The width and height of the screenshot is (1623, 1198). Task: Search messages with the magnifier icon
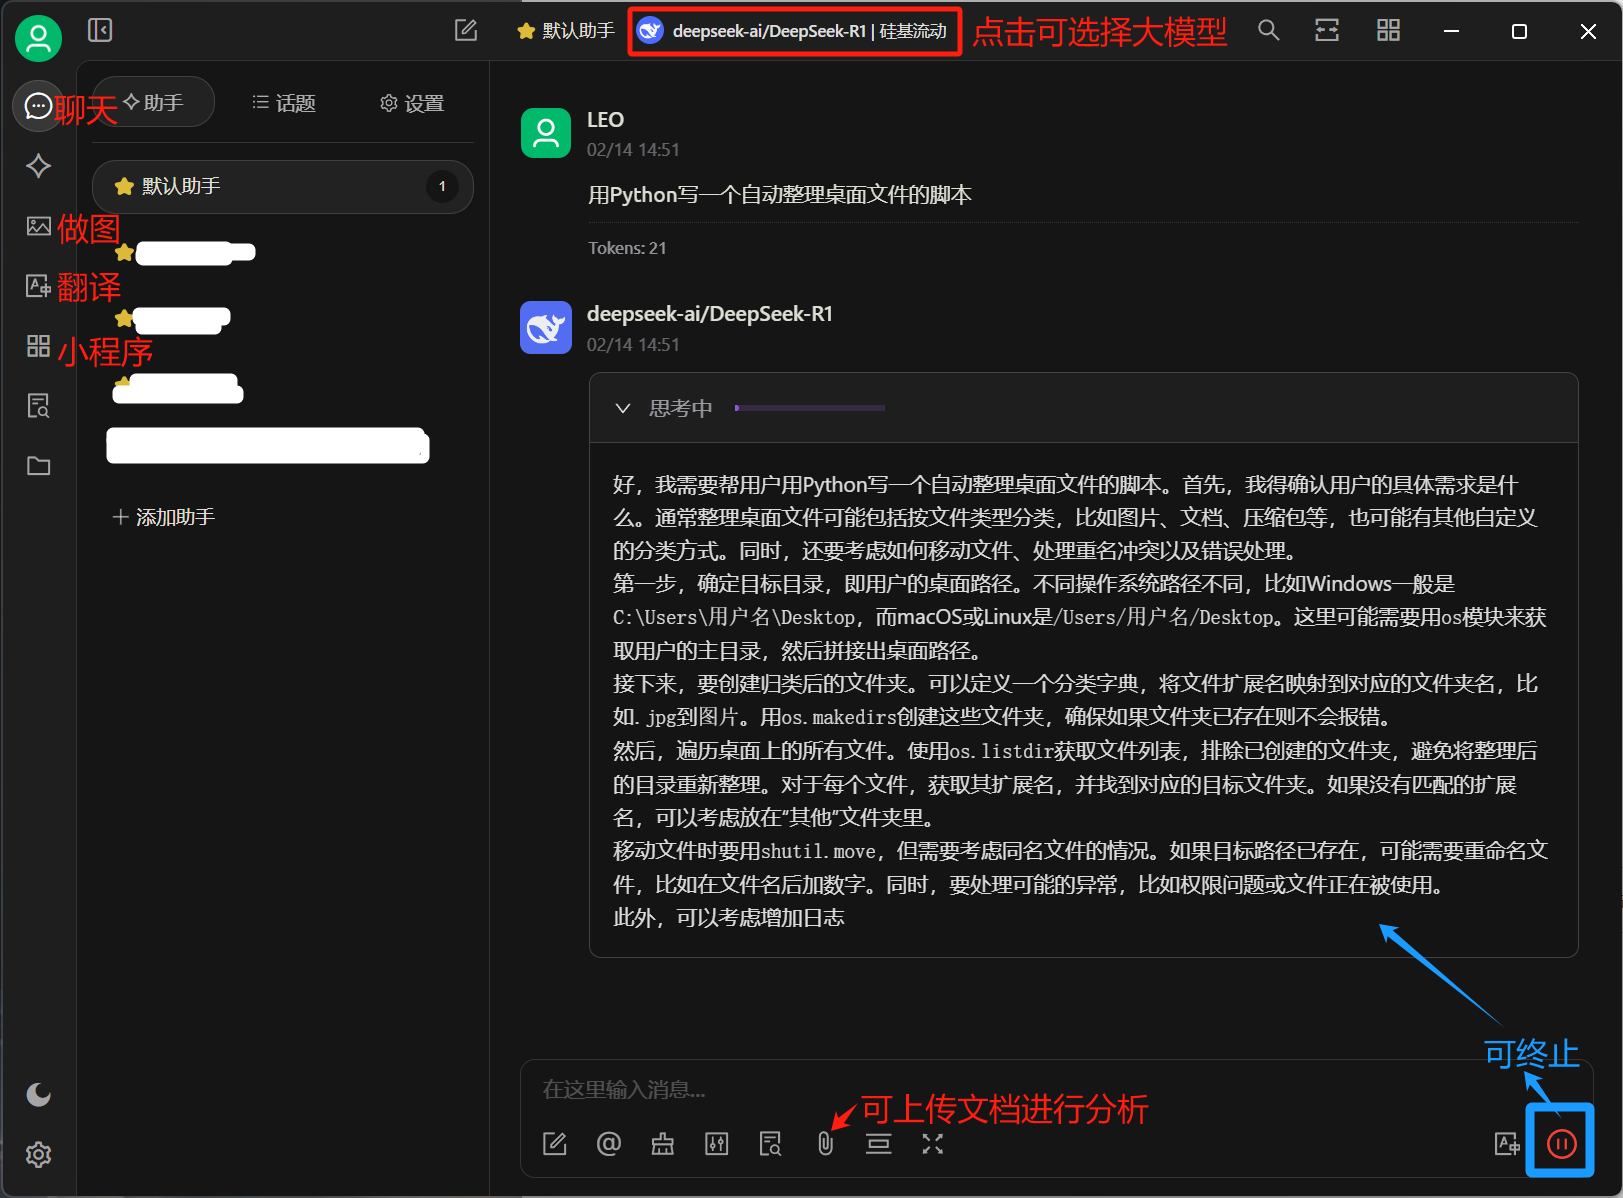(x=1268, y=30)
